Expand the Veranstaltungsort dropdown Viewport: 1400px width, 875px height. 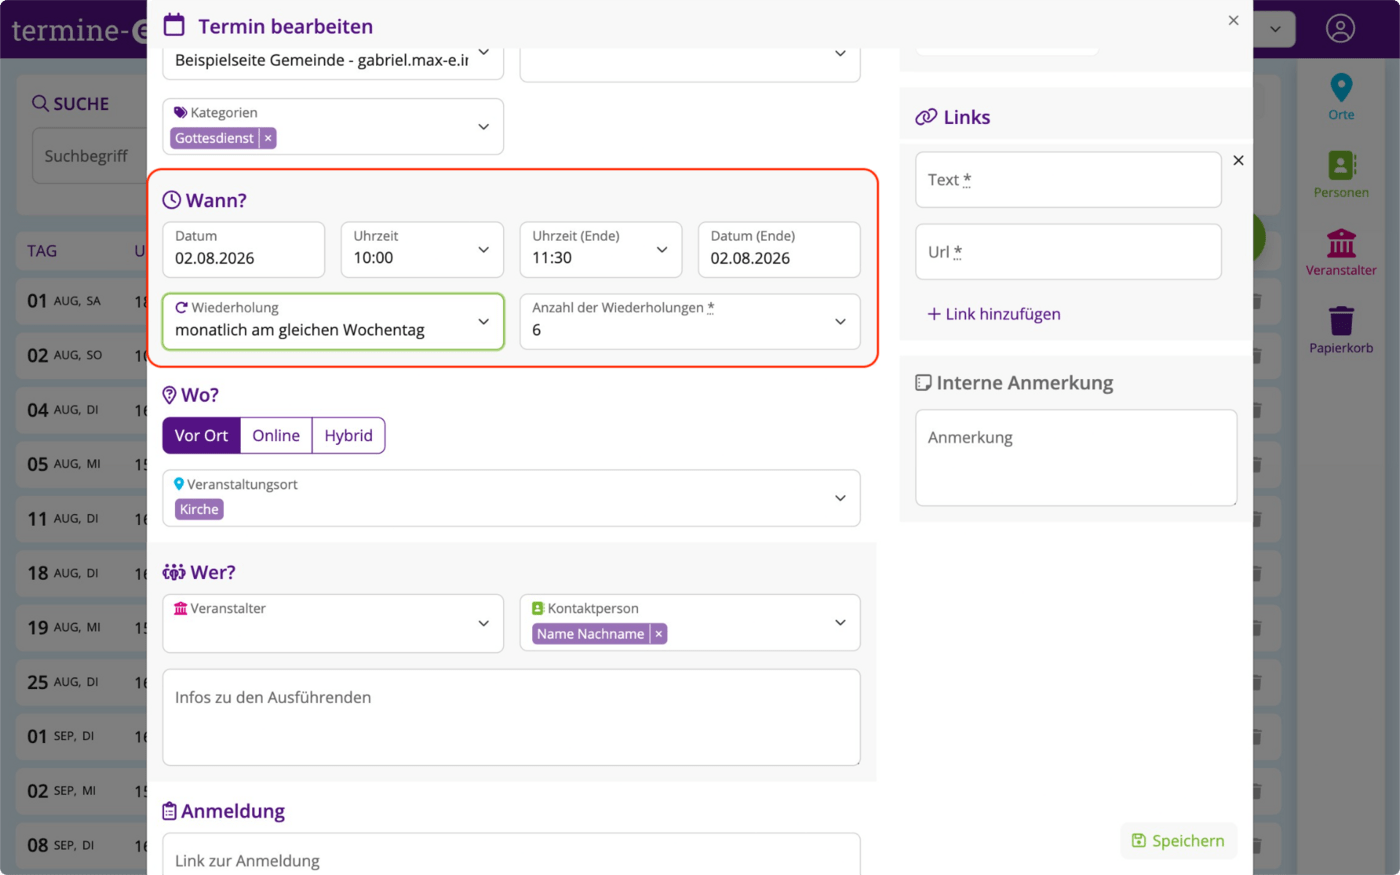click(511, 498)
